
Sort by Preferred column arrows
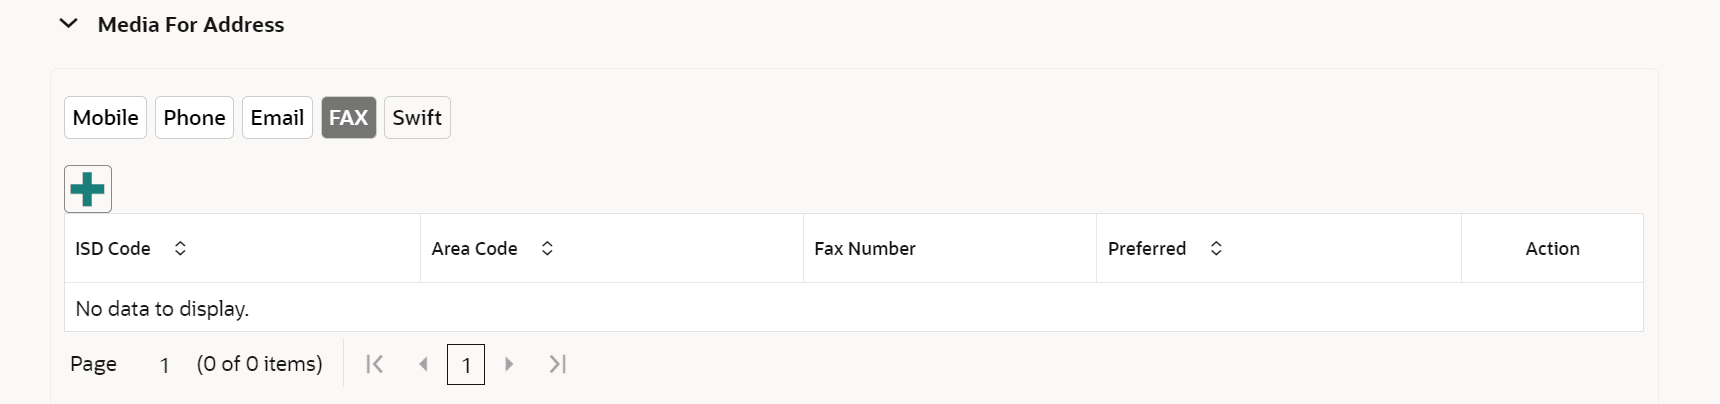click(1216, 248)
